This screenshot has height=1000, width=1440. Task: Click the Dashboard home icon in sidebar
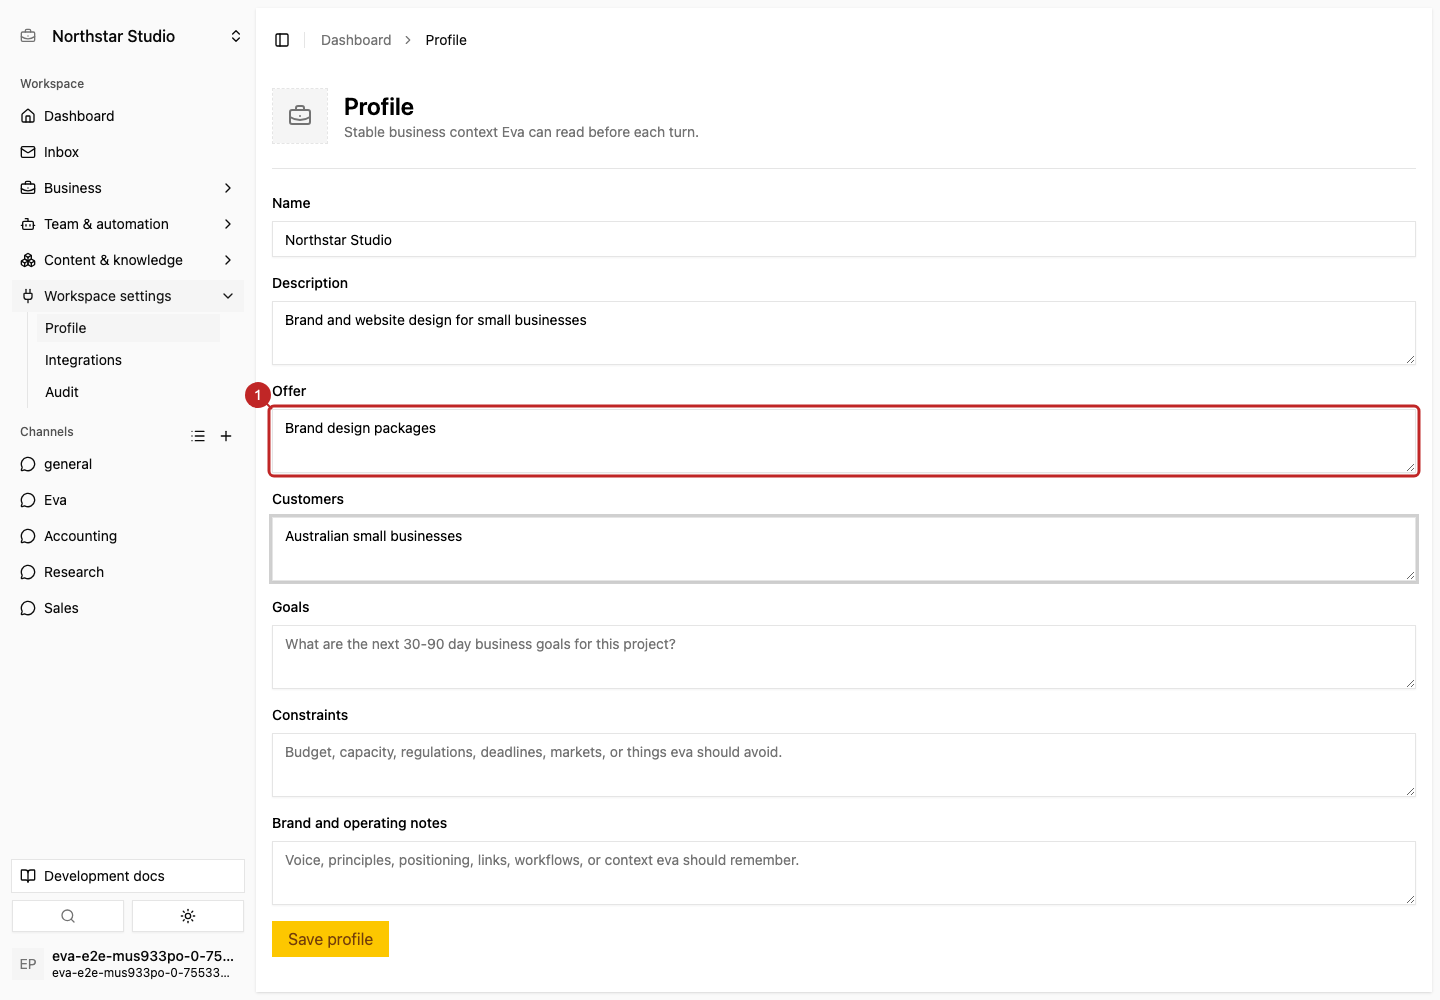[x=28, y=116]
